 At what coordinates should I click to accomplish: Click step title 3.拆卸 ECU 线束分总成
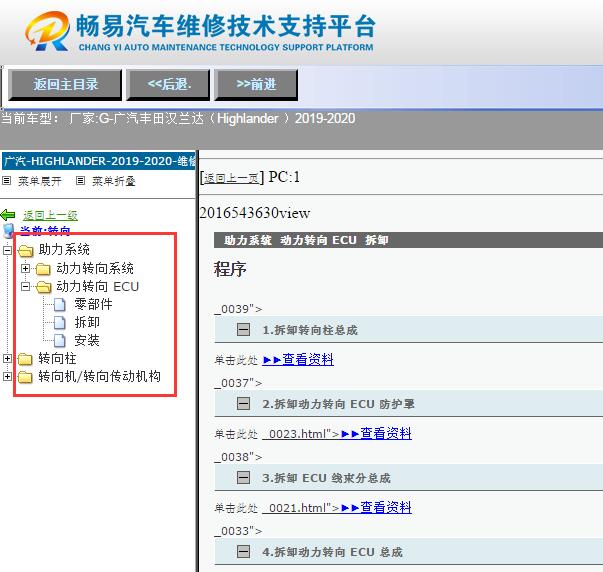(x=326, y=478)
